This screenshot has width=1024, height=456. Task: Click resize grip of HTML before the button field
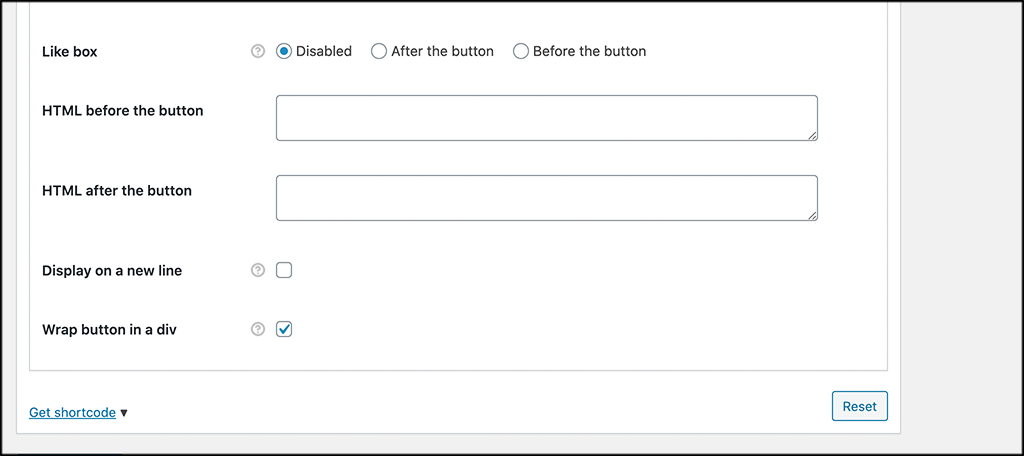tap(812, 135)
